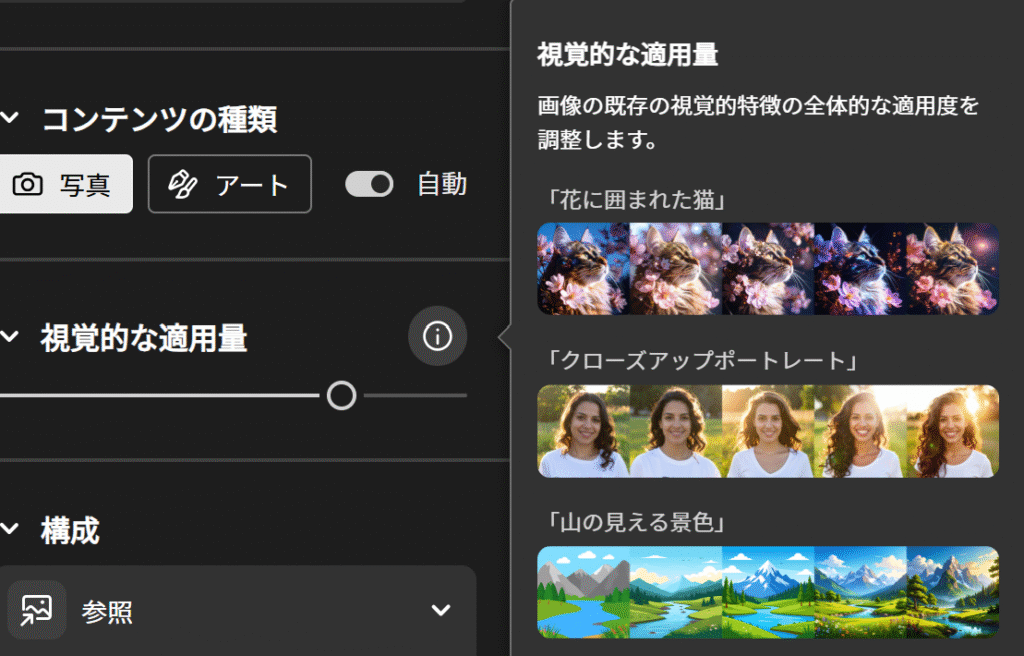This screenshot has height=656, width=1024.
Task: Toggle the 自動 switch
Action: click(369, 184)
